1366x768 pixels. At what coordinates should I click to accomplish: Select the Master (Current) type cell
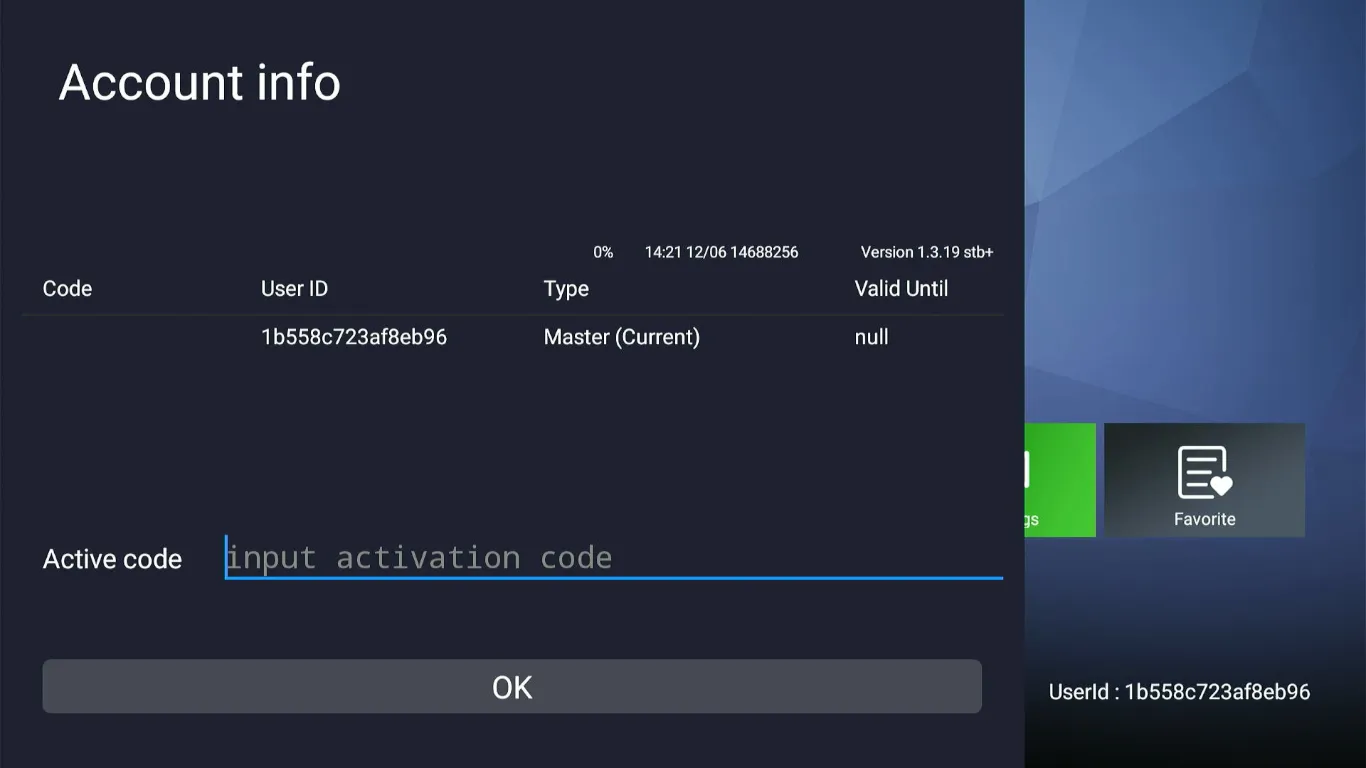point(622,337)
